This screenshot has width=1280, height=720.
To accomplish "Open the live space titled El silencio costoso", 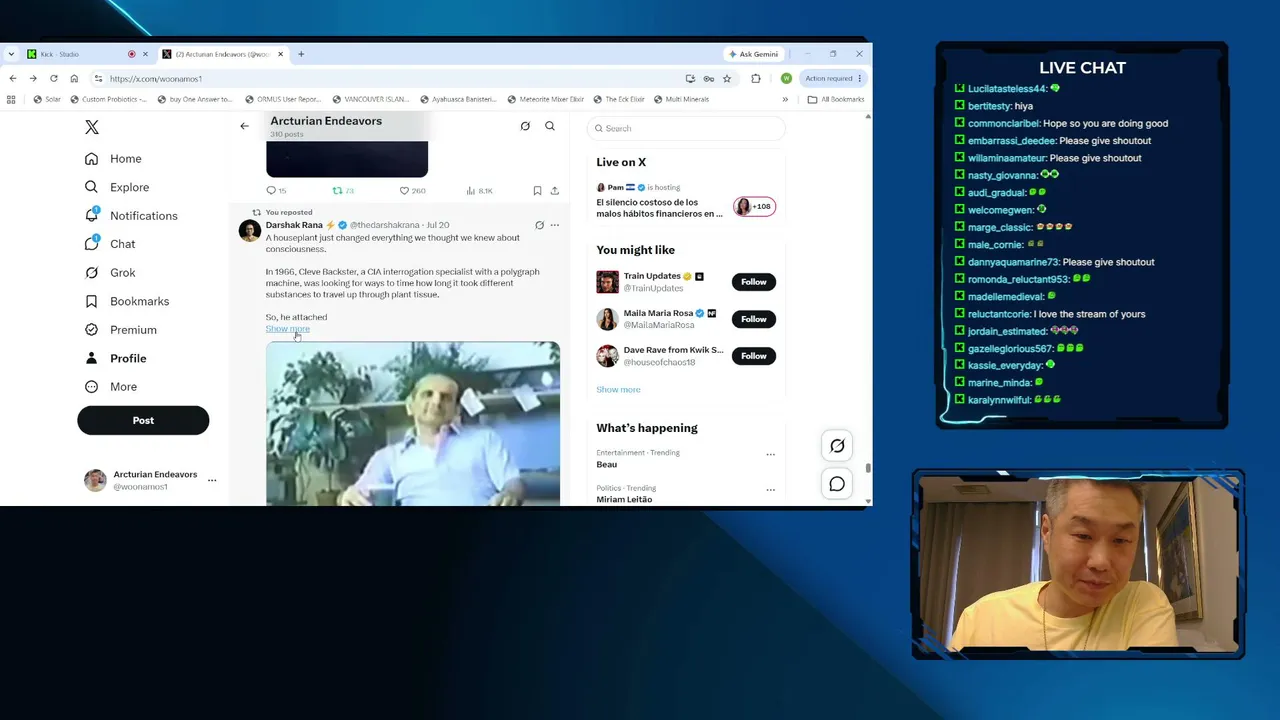I will [659, 208].
